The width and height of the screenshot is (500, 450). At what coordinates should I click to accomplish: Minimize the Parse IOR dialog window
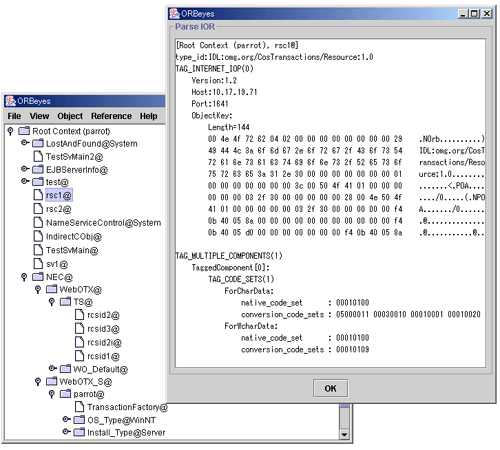click(463, 14)
